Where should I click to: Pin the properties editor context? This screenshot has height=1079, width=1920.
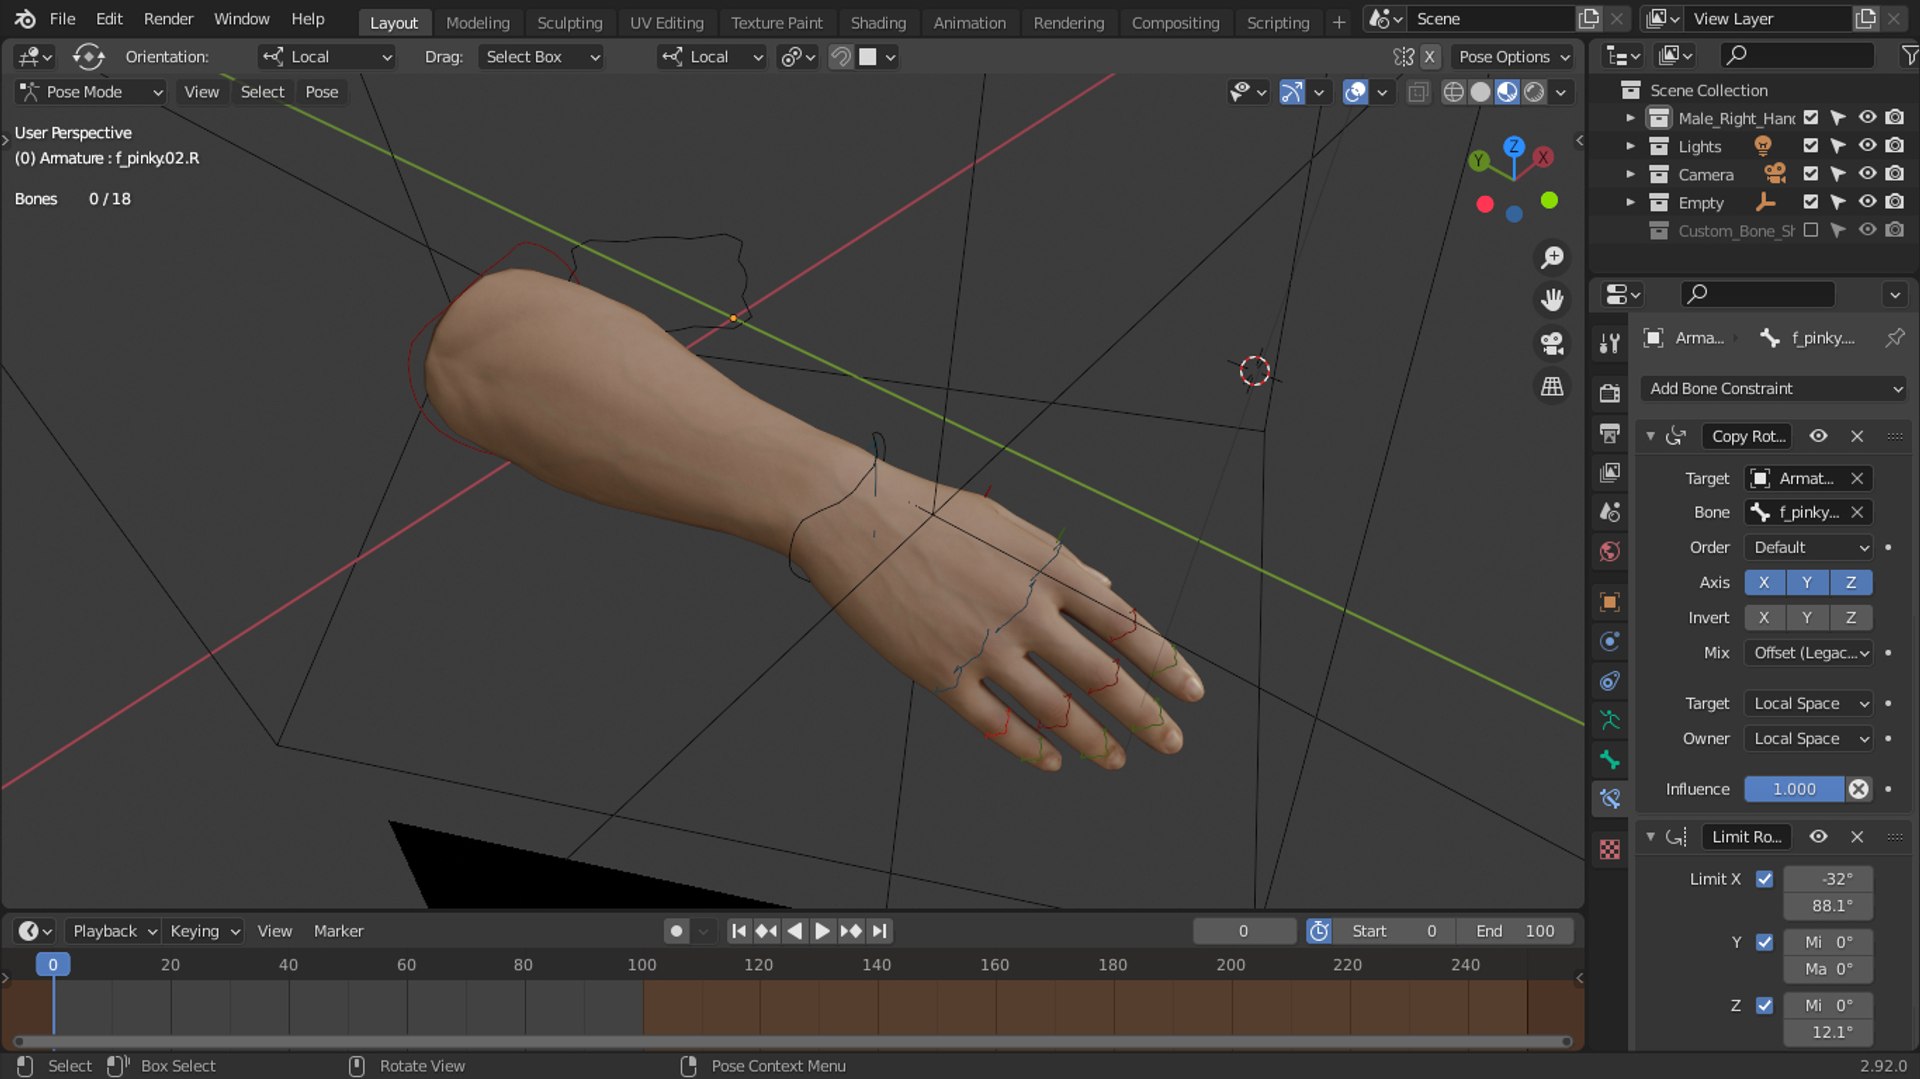[x=1894, y=338]
